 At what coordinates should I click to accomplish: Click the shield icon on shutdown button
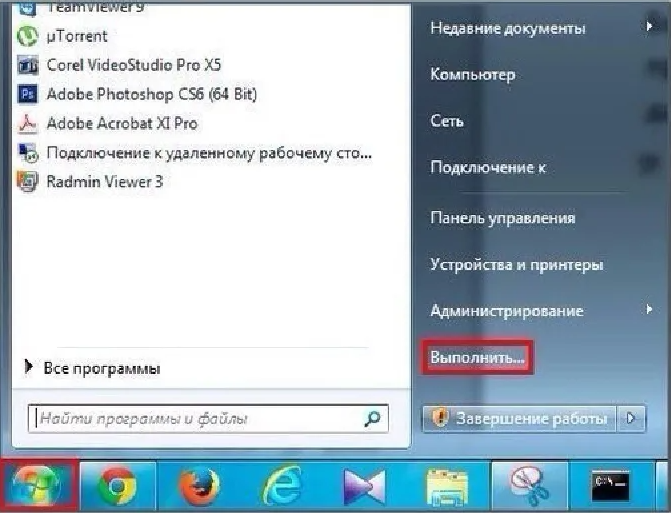439,418
